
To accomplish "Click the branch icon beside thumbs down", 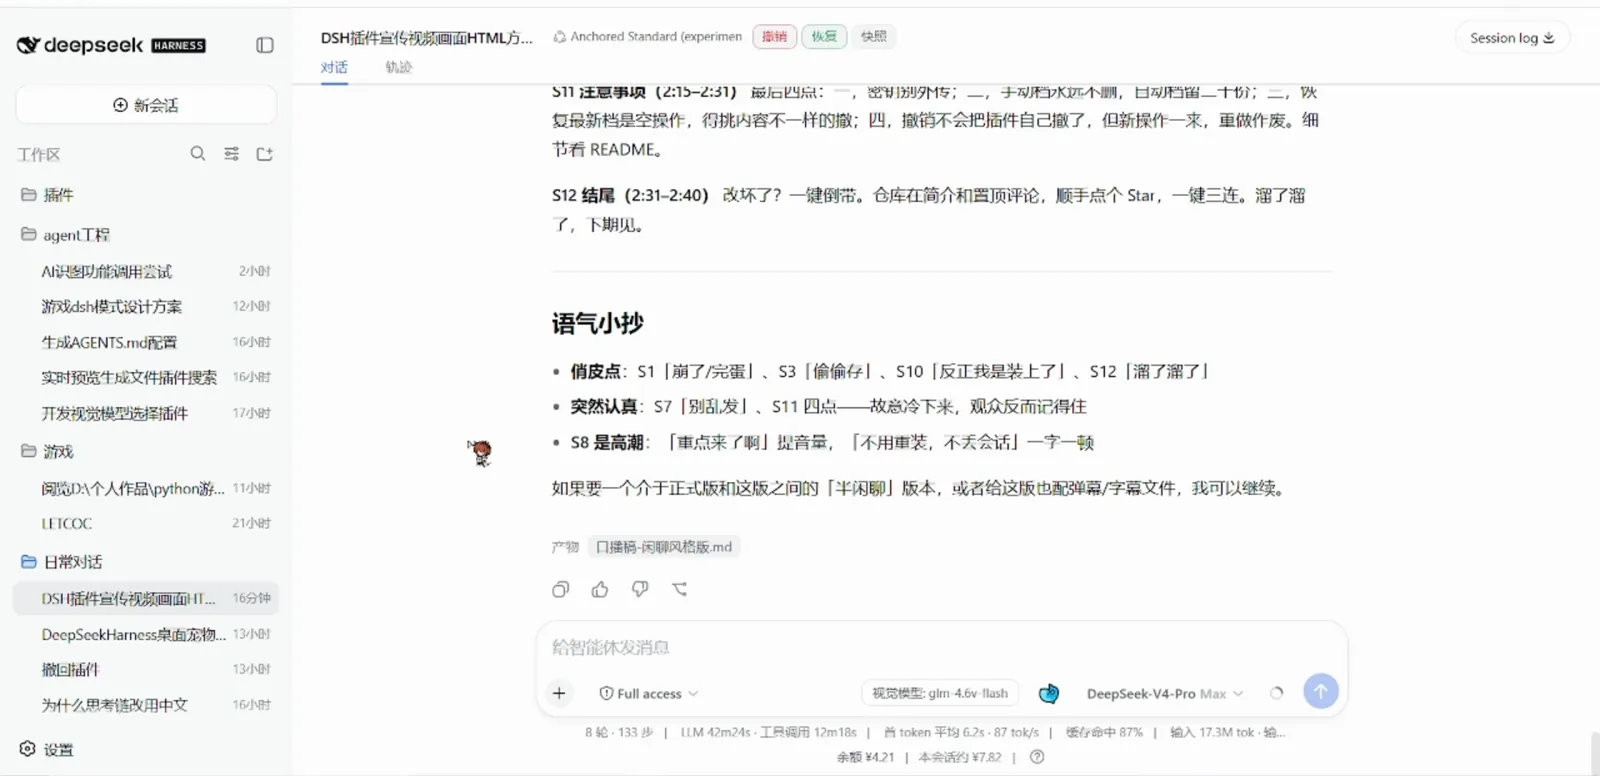I will (x=680, y=589).
